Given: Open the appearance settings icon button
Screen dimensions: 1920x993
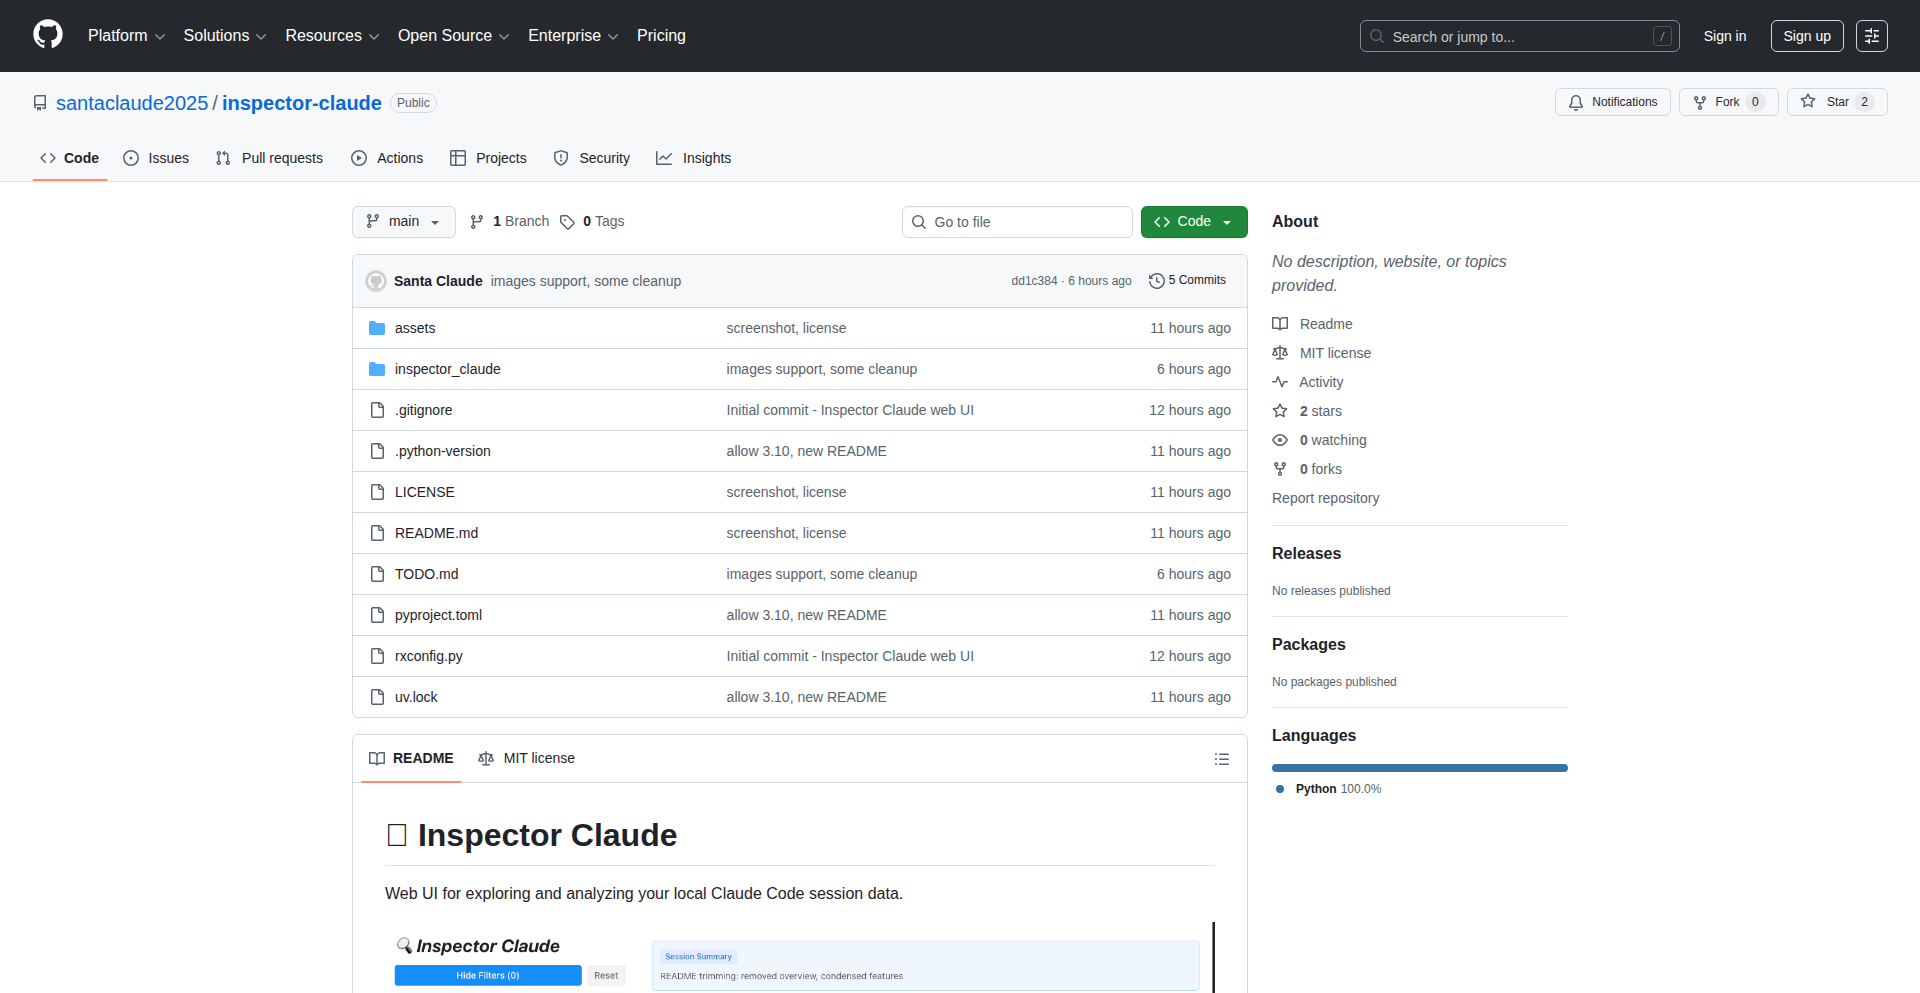Looking at the screenshot, I should click(1872, 36).
